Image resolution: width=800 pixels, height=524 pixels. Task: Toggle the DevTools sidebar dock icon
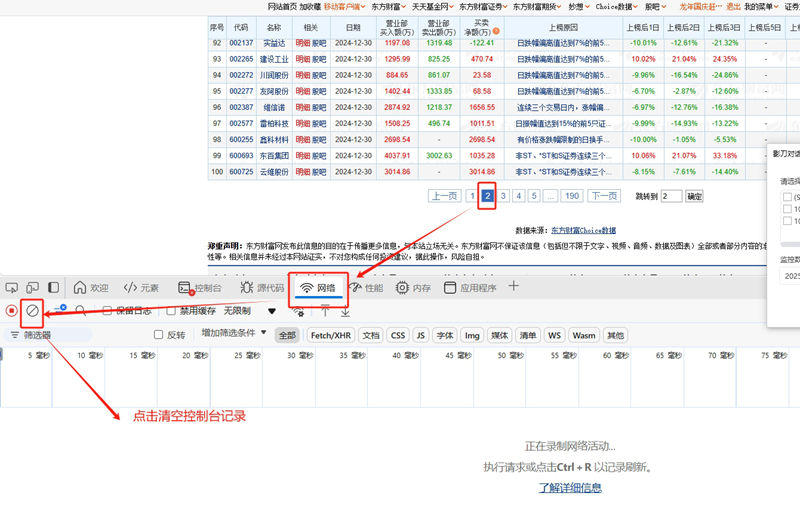[x=54, y=288]
